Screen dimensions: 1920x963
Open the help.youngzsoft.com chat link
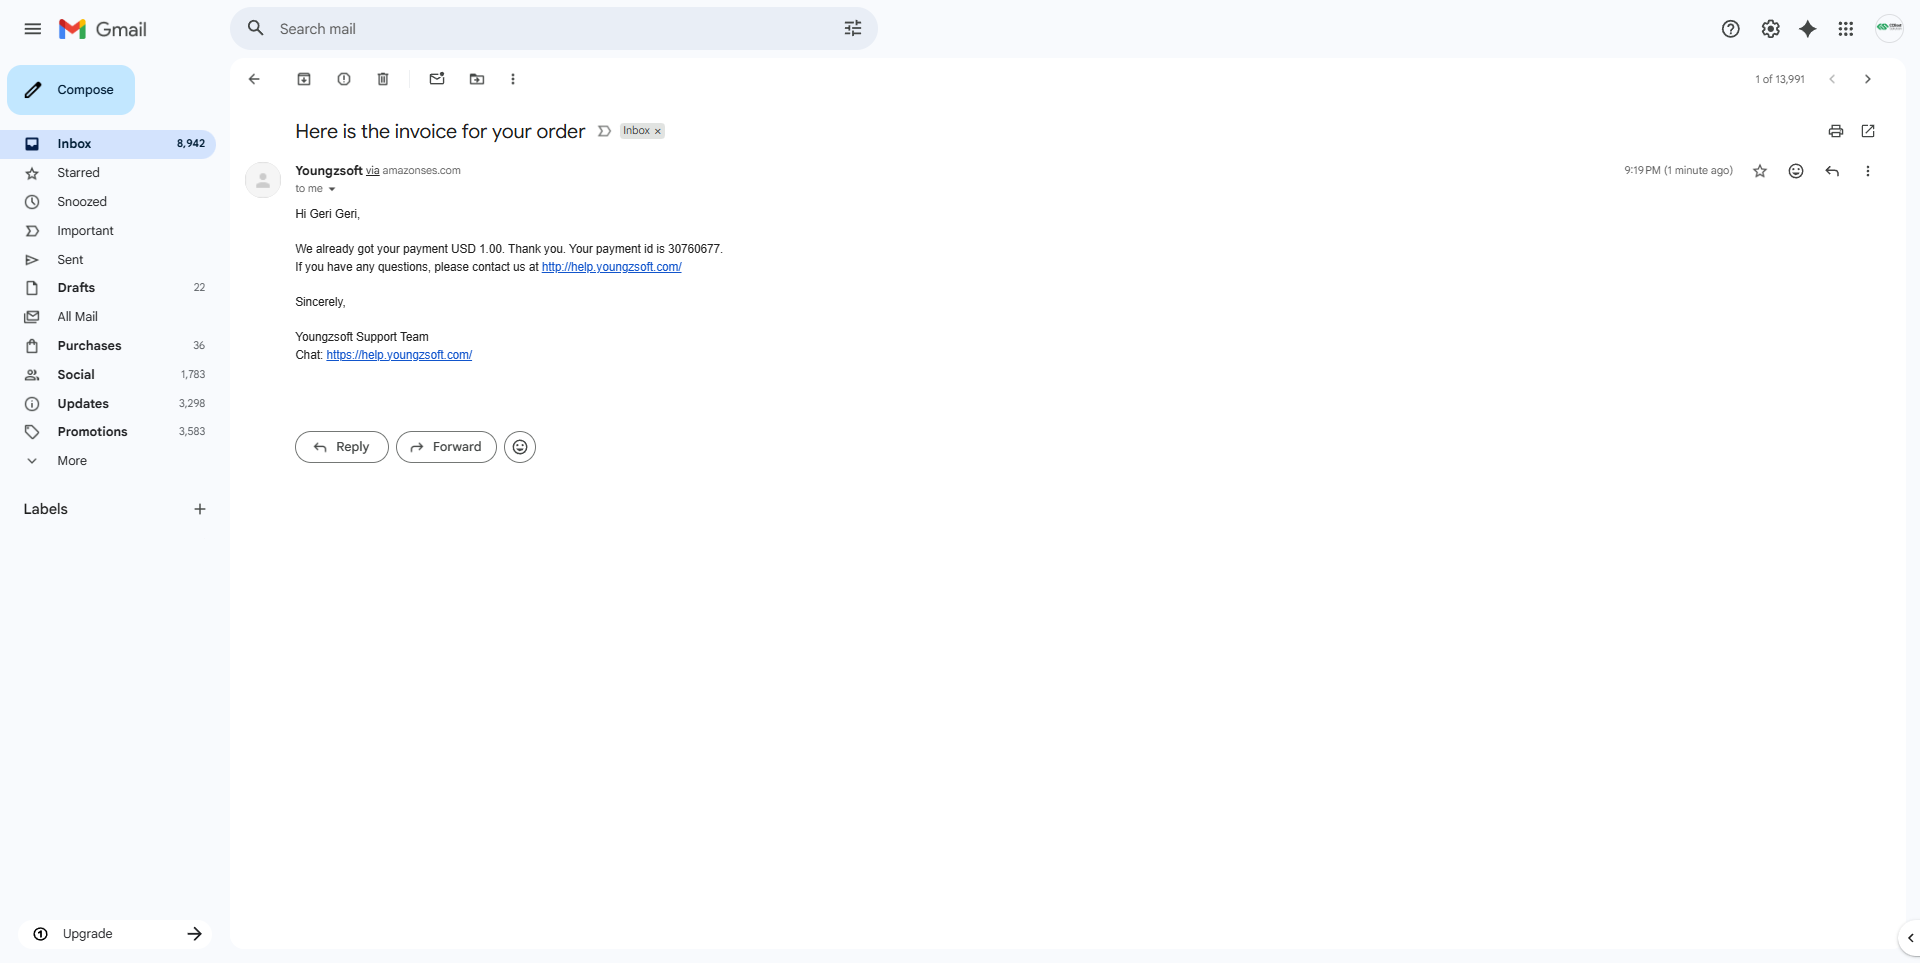pyautogui.click(x=399, y=355)
